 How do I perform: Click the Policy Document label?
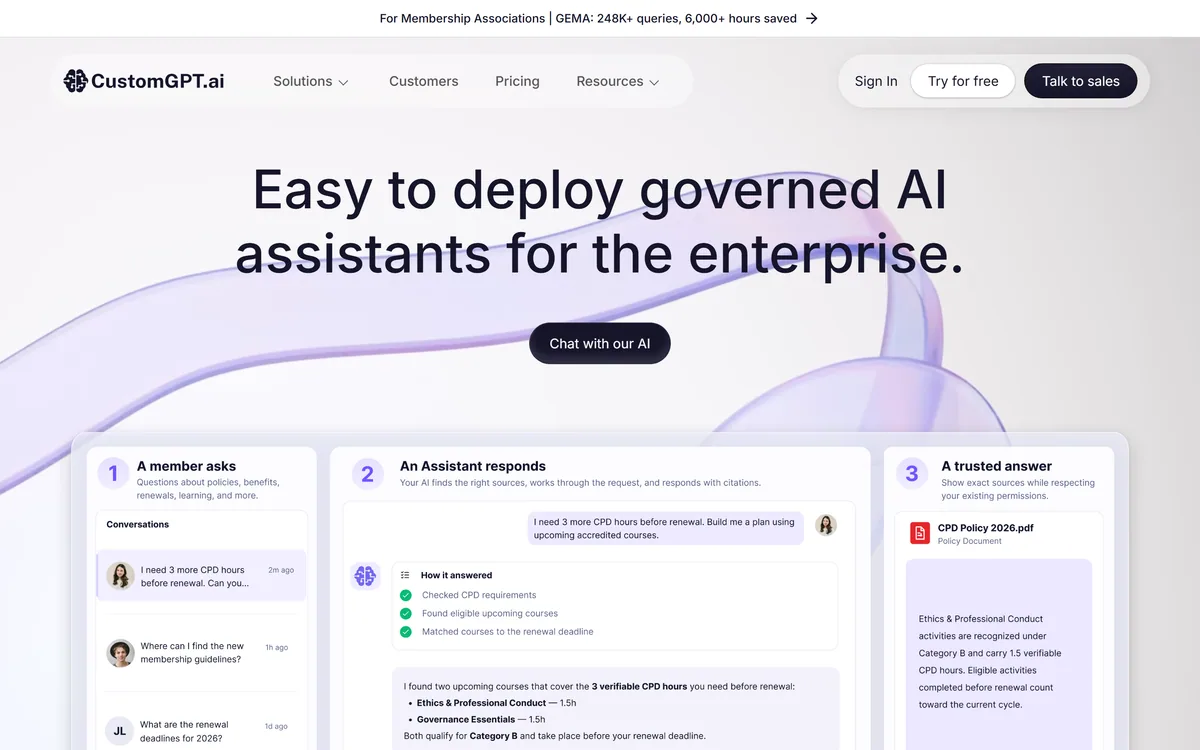[x=970, y=541]
